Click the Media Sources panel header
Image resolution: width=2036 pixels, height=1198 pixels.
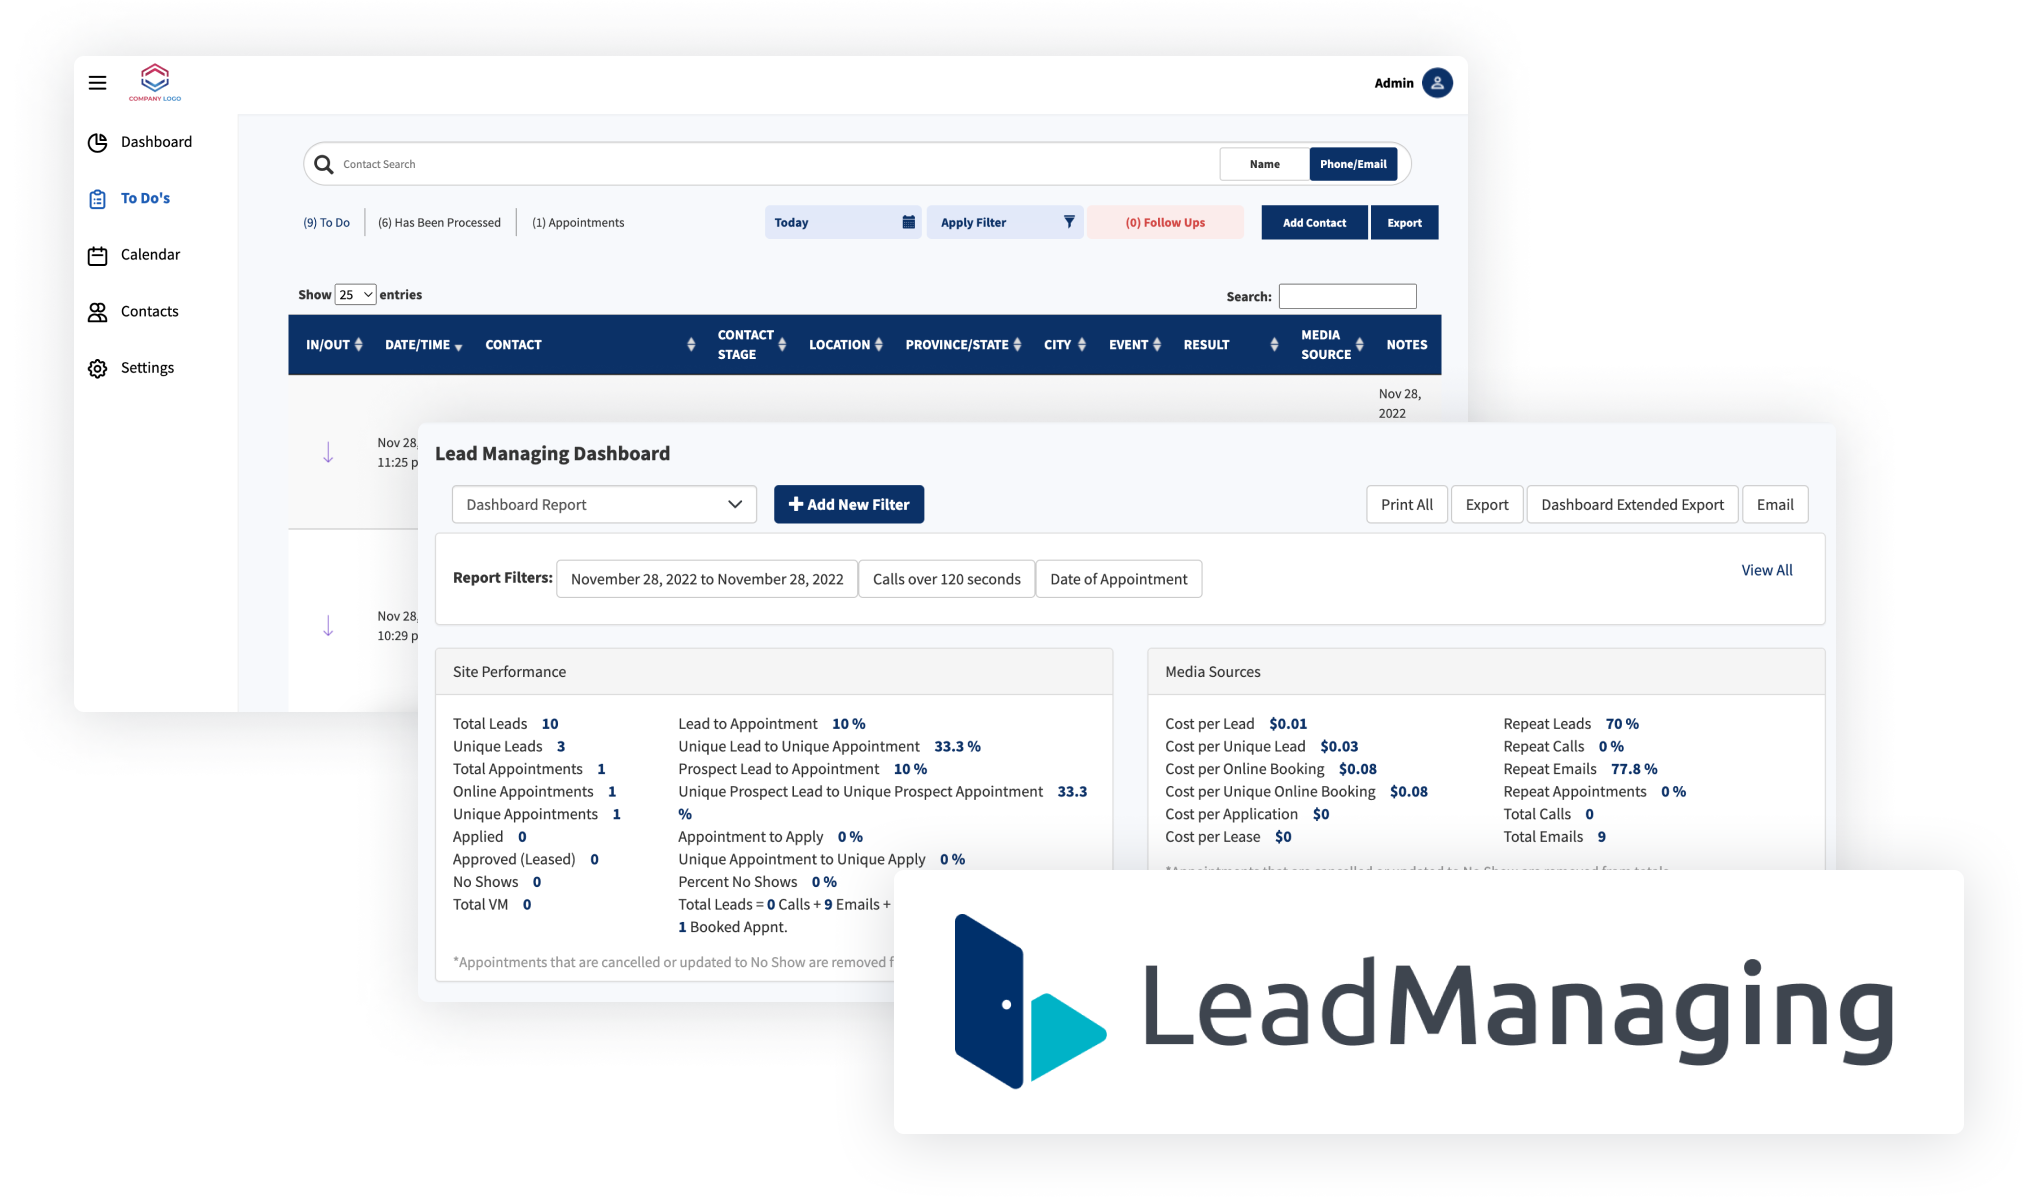(1486, 672)
